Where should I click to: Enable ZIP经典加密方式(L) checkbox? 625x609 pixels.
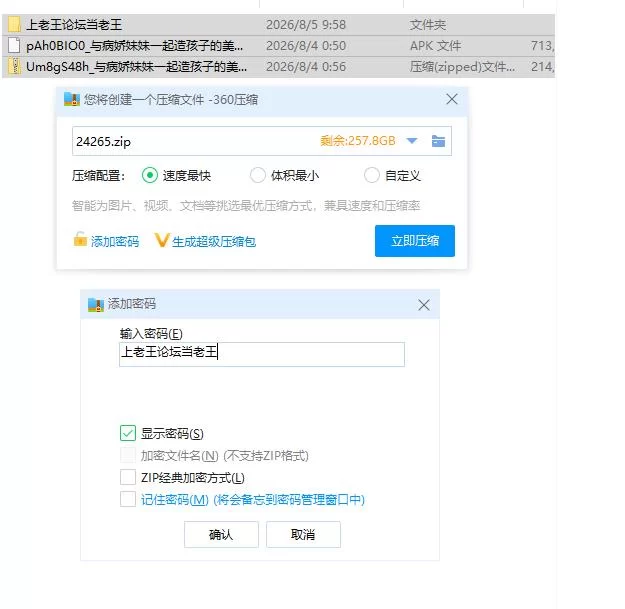[128, 477]
